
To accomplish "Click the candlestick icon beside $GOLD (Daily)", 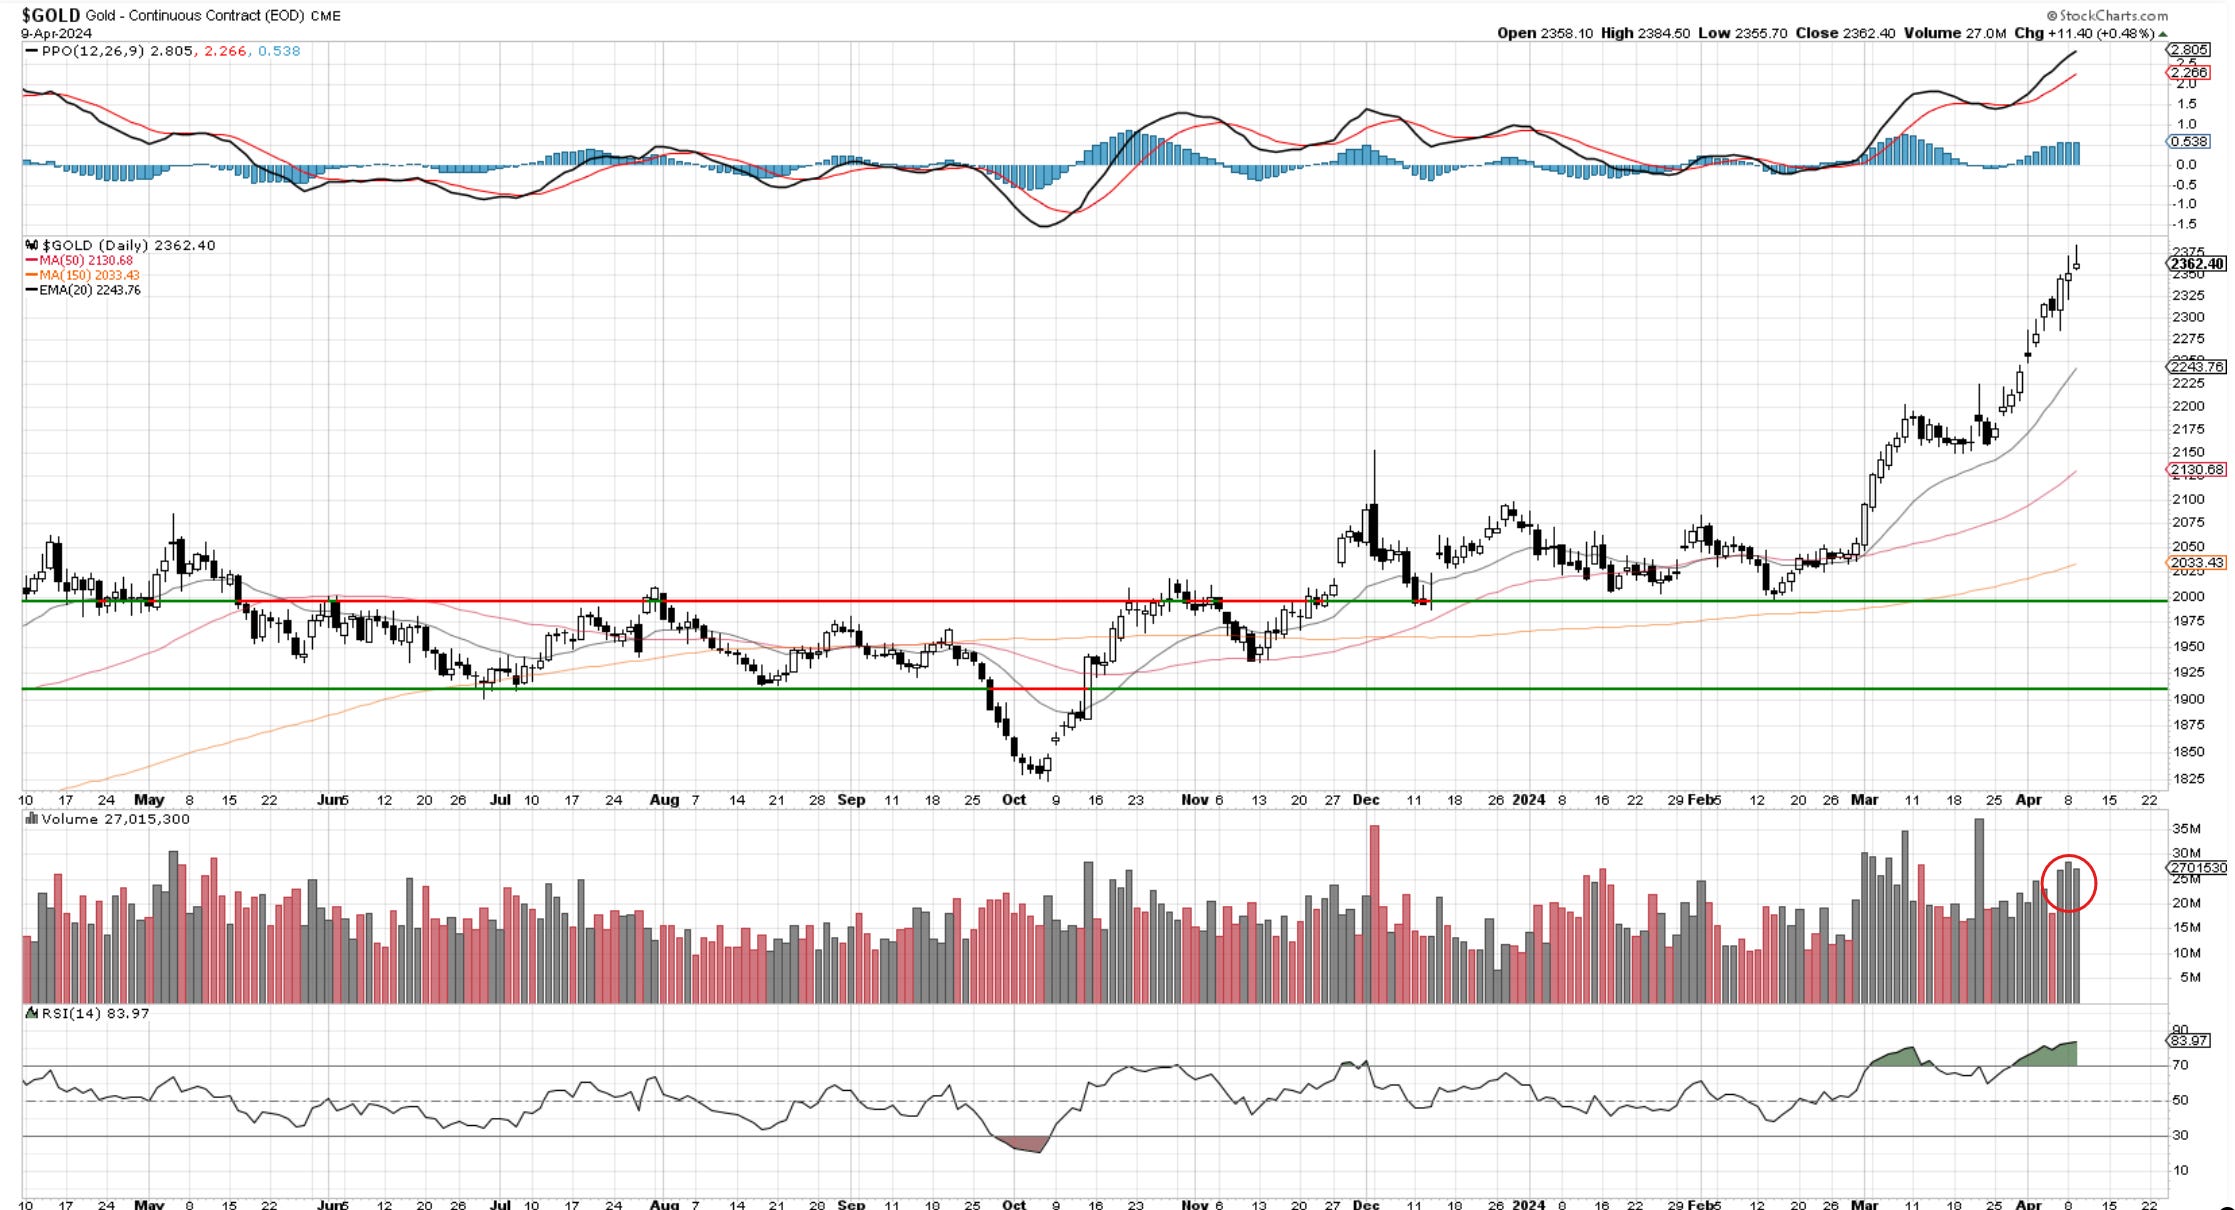I will (32, 245).
